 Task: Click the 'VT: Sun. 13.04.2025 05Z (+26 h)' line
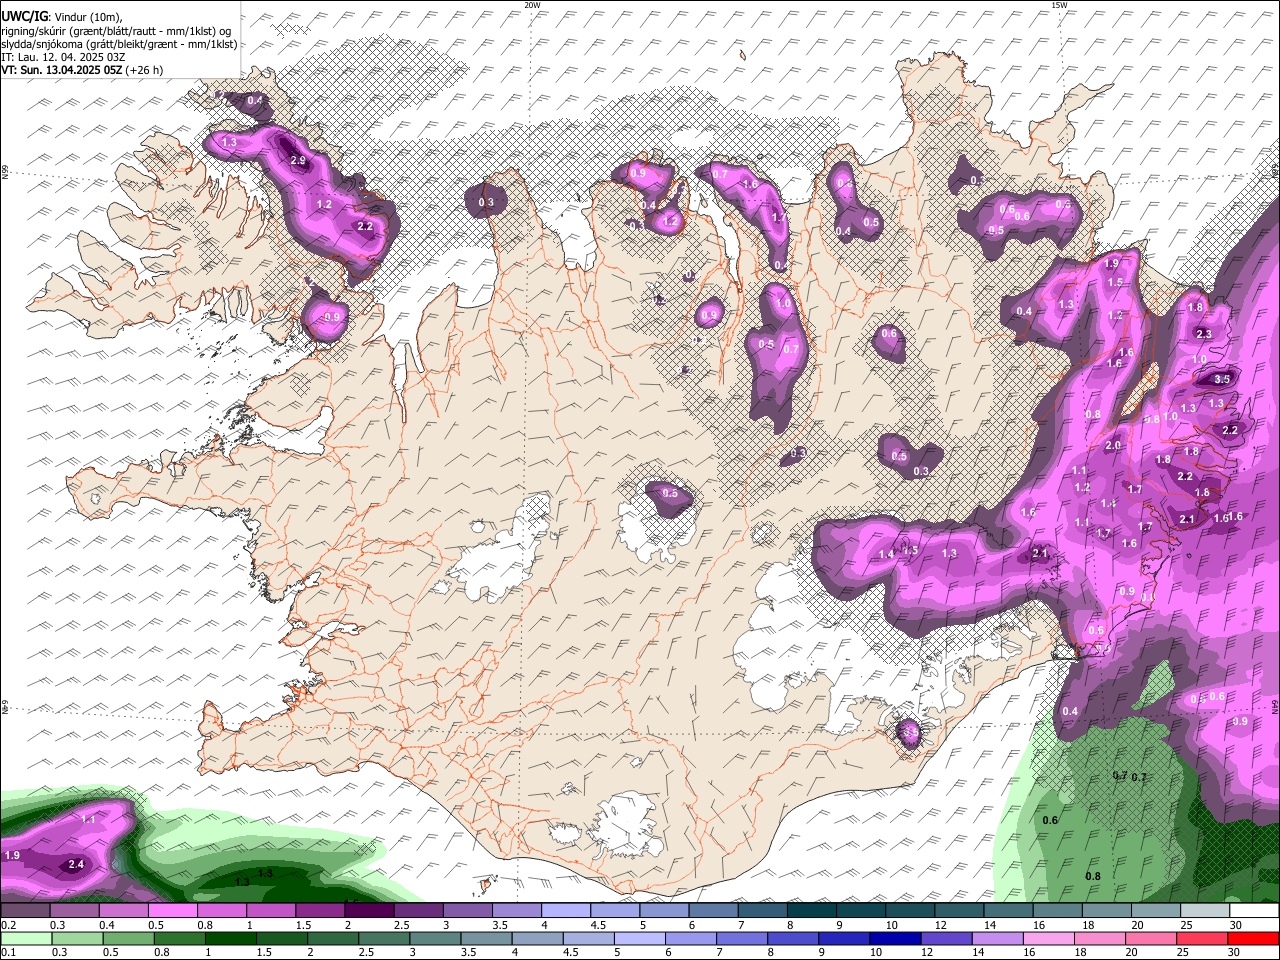tap(82, 70)
